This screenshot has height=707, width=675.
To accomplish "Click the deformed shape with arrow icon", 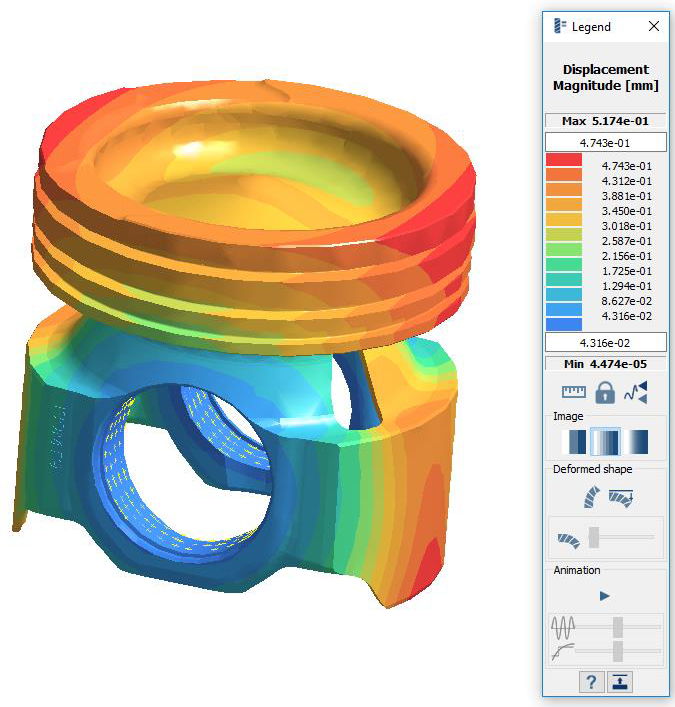I will tap(621, 495).
